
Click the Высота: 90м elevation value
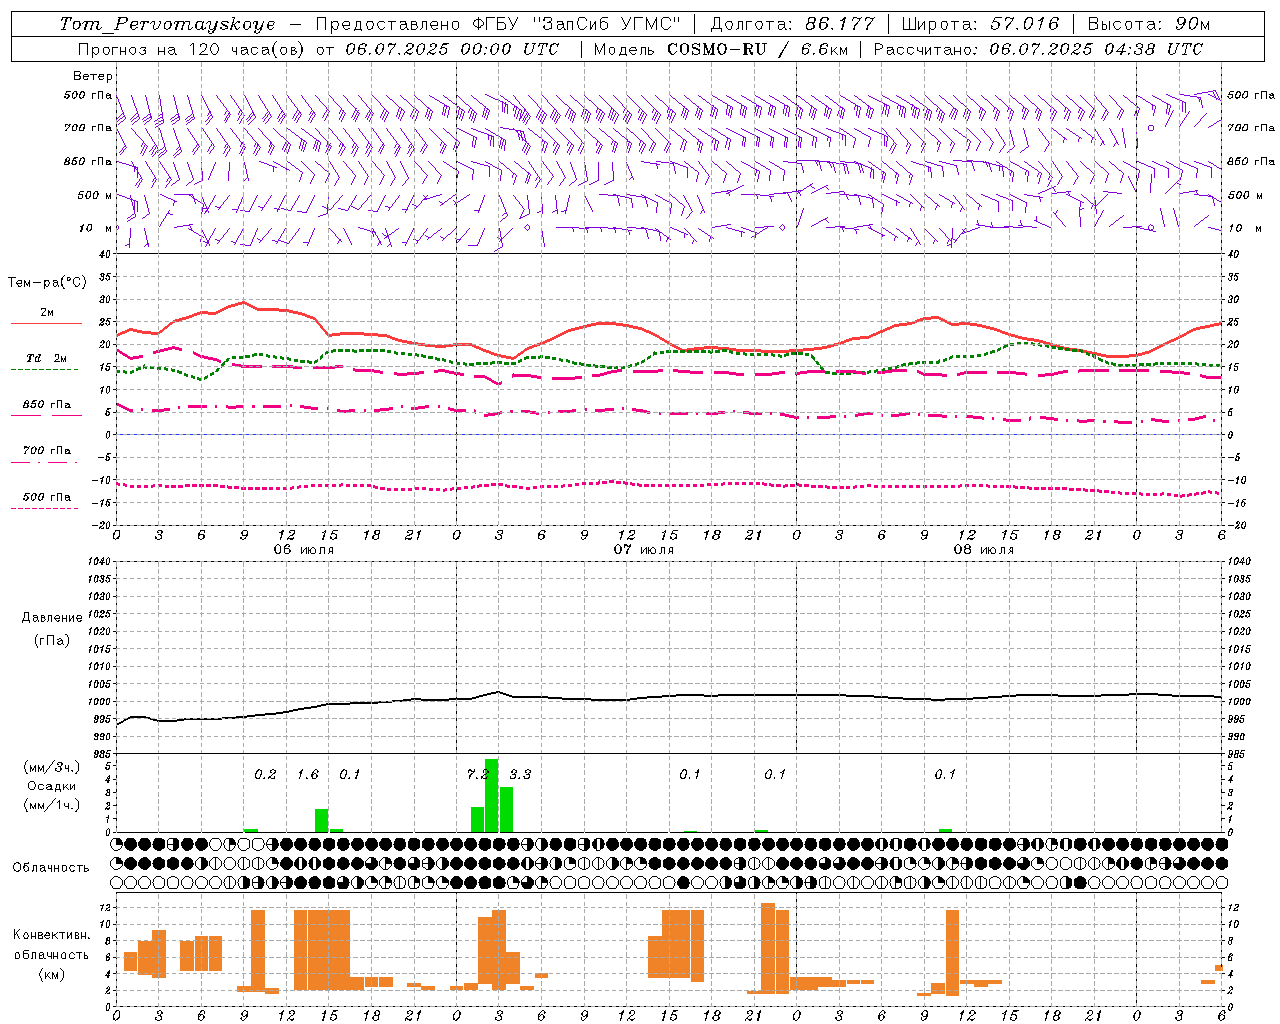point(1148,24)
